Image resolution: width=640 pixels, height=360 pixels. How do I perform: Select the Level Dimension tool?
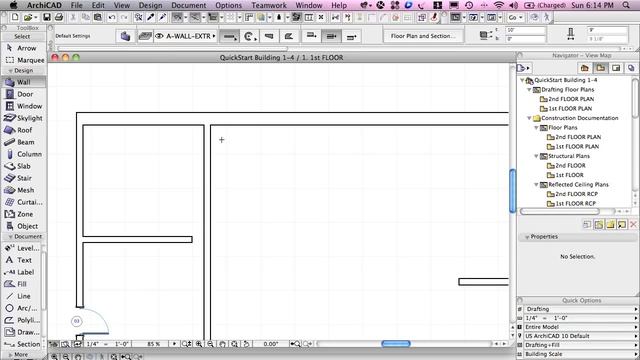21,248
